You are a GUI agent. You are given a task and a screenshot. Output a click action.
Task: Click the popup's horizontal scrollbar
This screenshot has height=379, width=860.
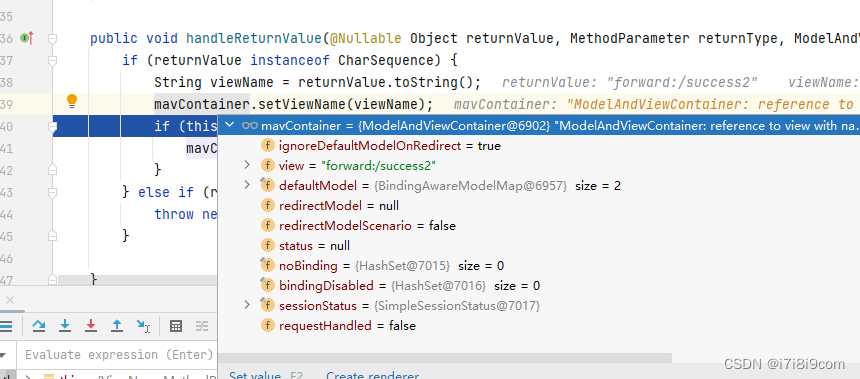click(x=445, y=358)
